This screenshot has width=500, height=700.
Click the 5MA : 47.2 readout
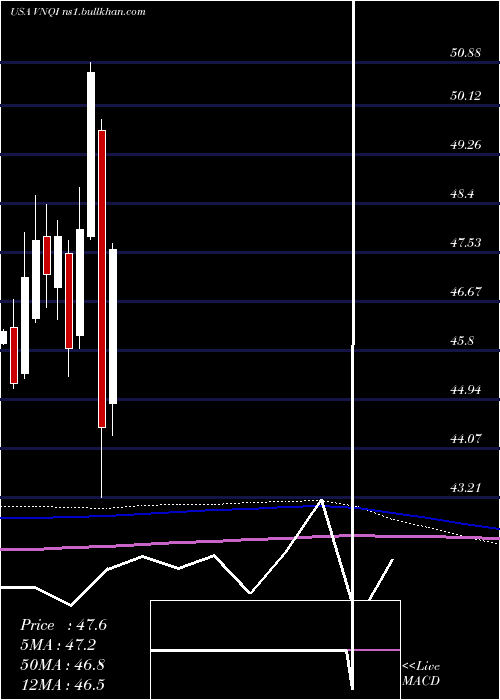click(58, 645)
